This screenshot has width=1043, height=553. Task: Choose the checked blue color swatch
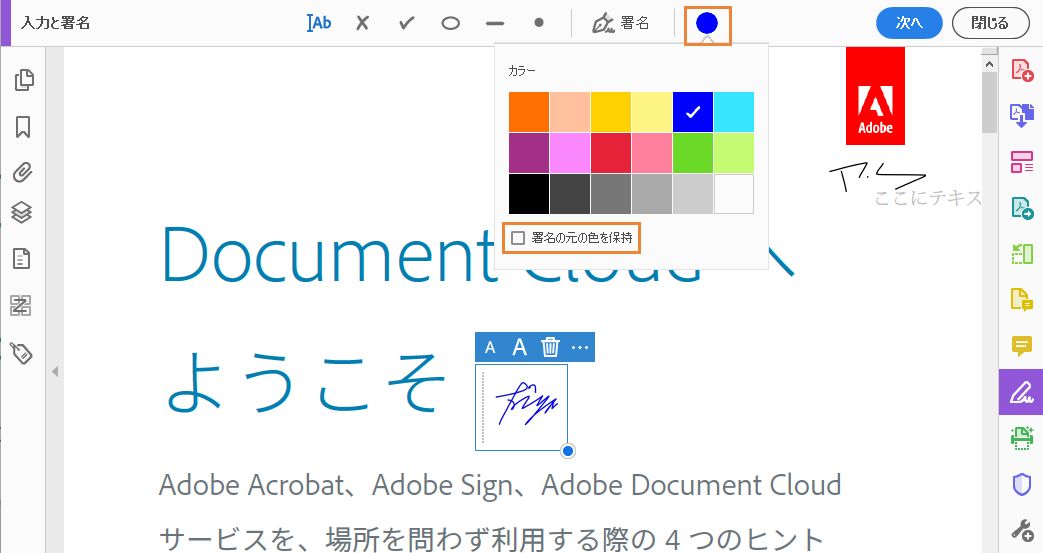[x=692, y=112]
